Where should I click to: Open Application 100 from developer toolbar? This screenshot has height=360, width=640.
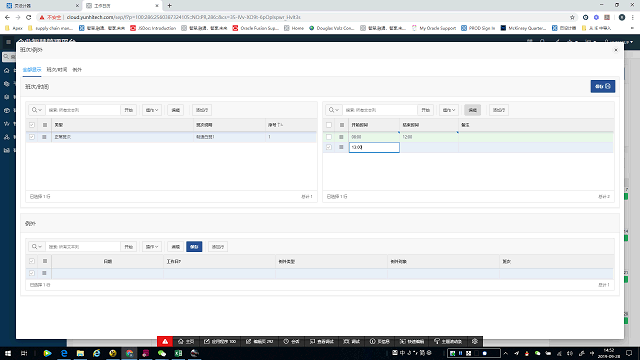tap(220, 341)
